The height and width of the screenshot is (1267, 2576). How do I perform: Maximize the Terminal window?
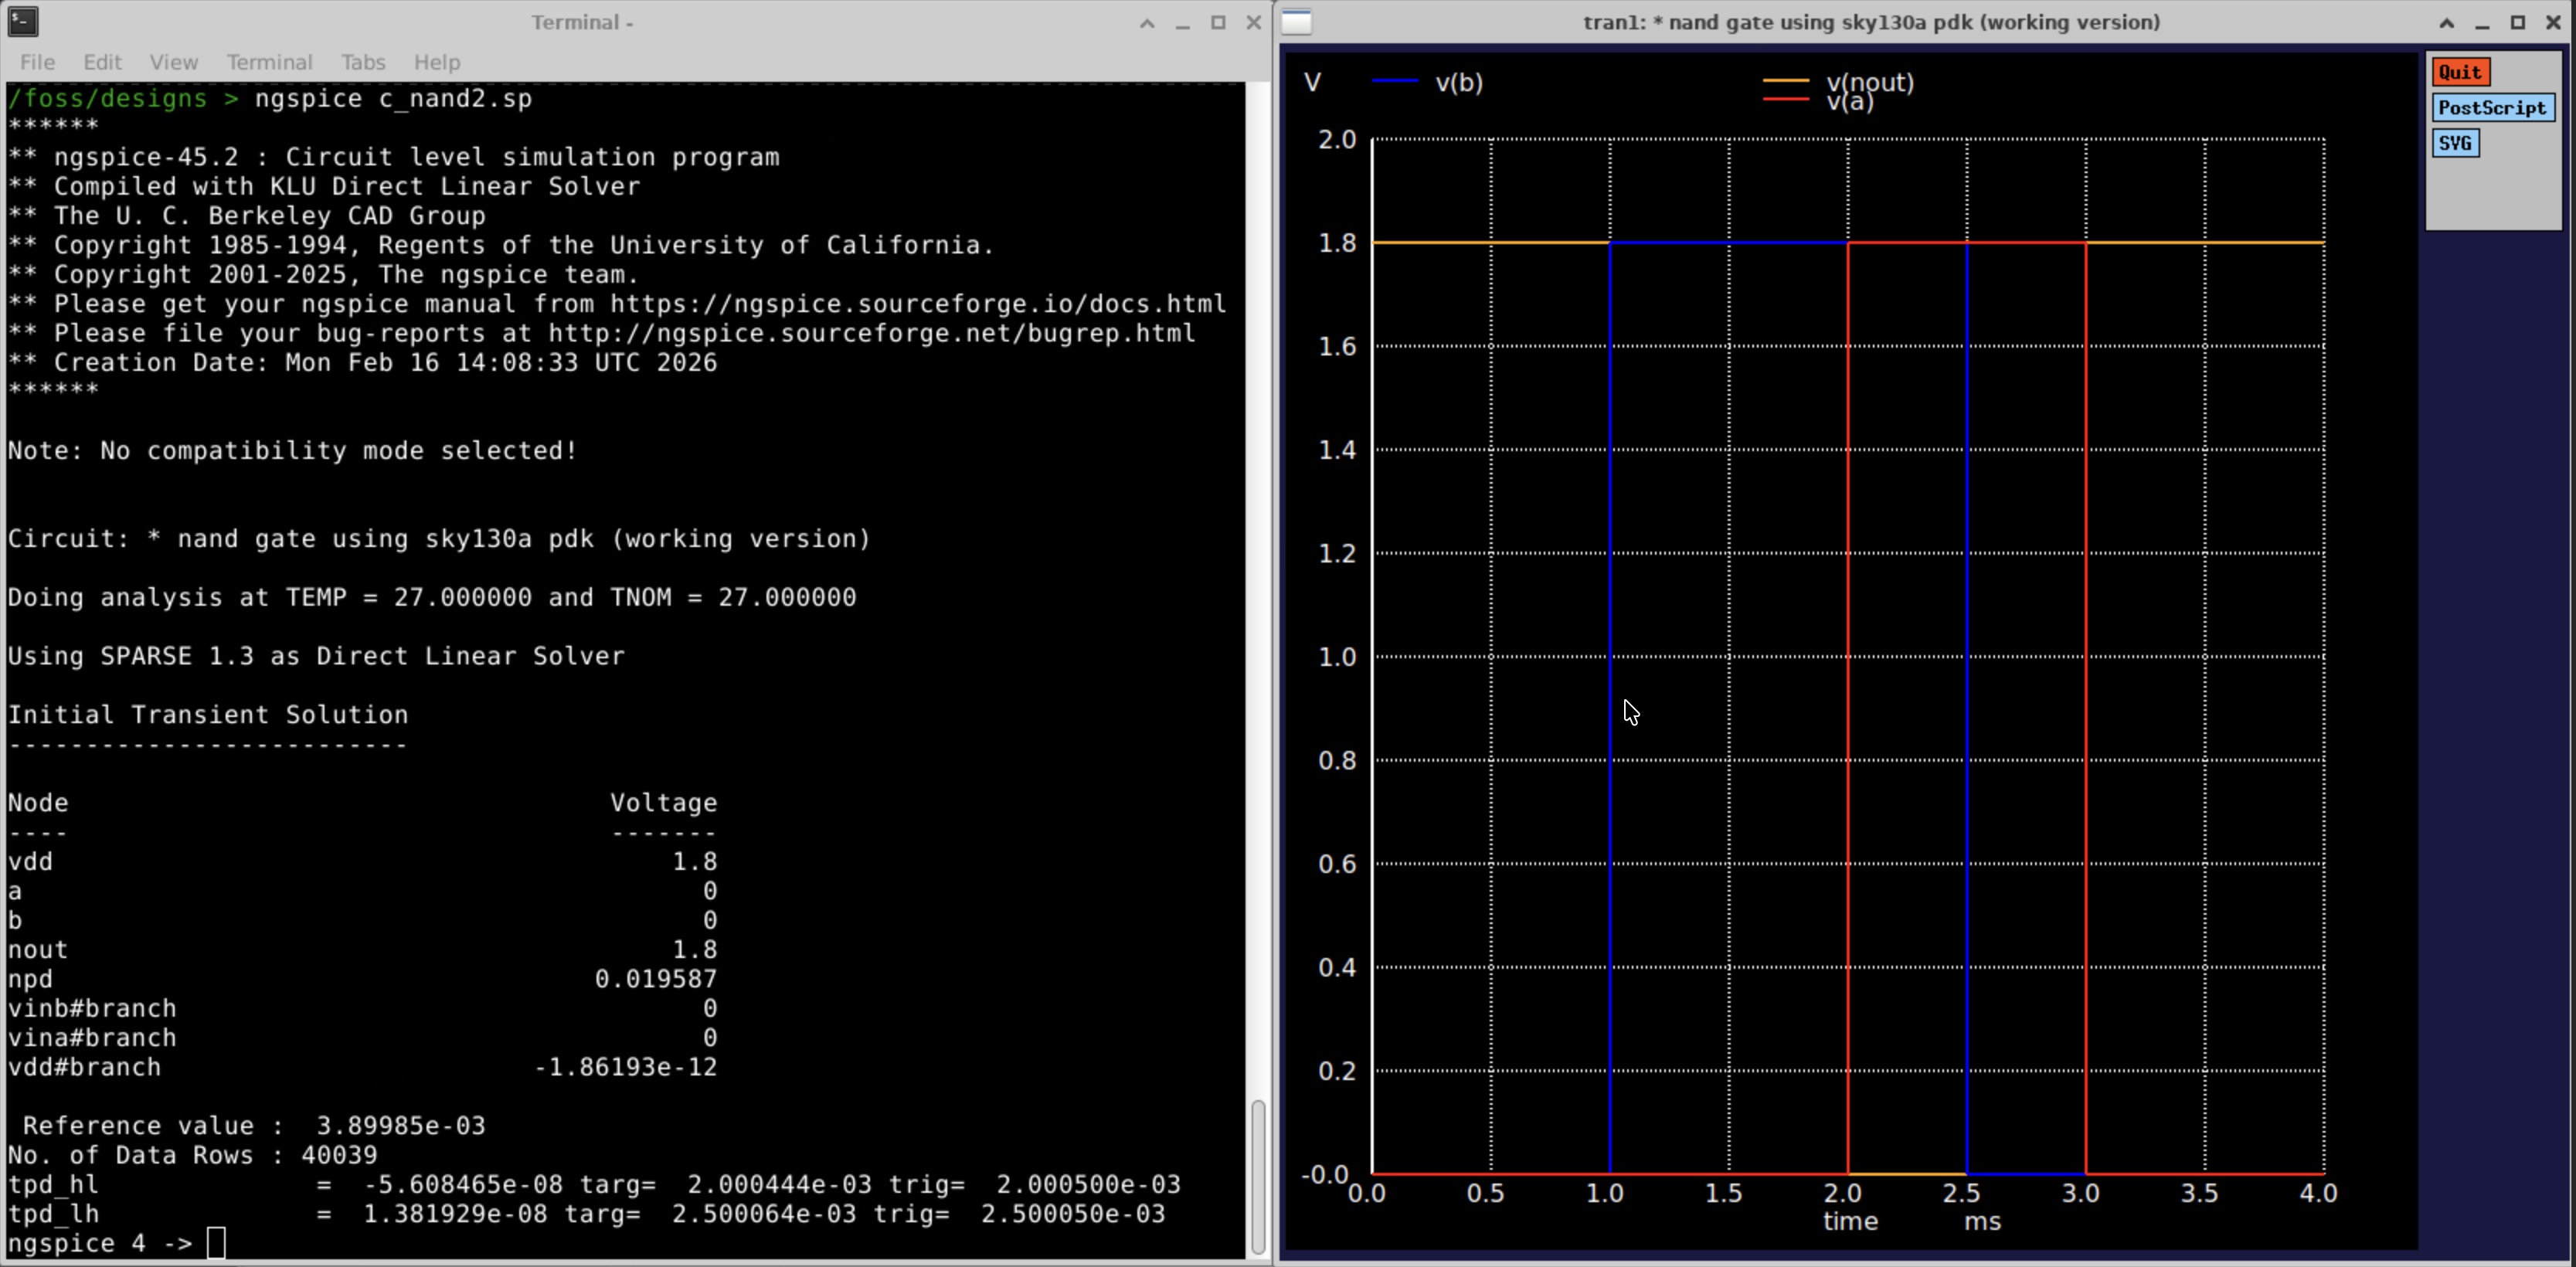[x=1218, y=23]
